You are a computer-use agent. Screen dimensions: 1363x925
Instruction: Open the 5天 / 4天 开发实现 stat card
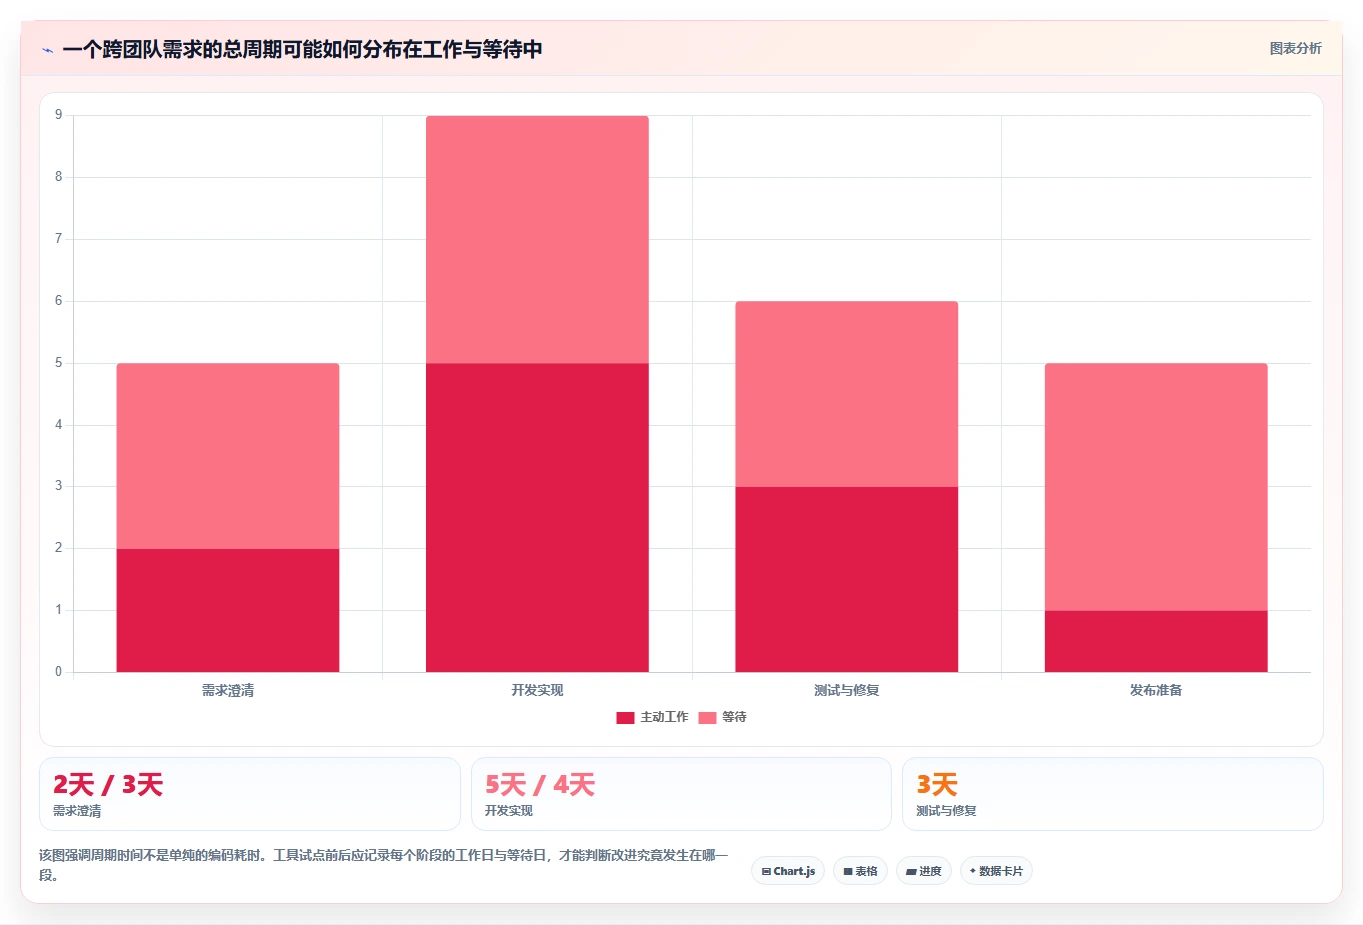[681, 794]
